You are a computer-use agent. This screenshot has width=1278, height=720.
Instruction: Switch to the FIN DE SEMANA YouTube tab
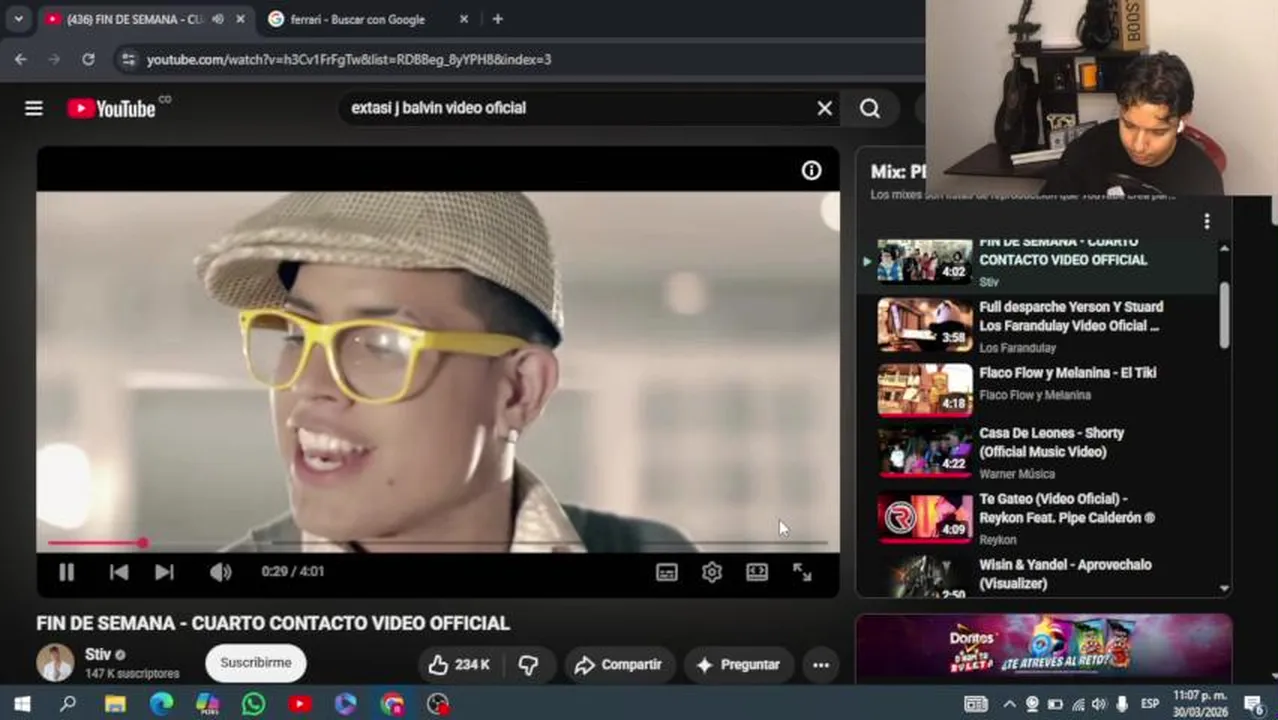(135, 19)
